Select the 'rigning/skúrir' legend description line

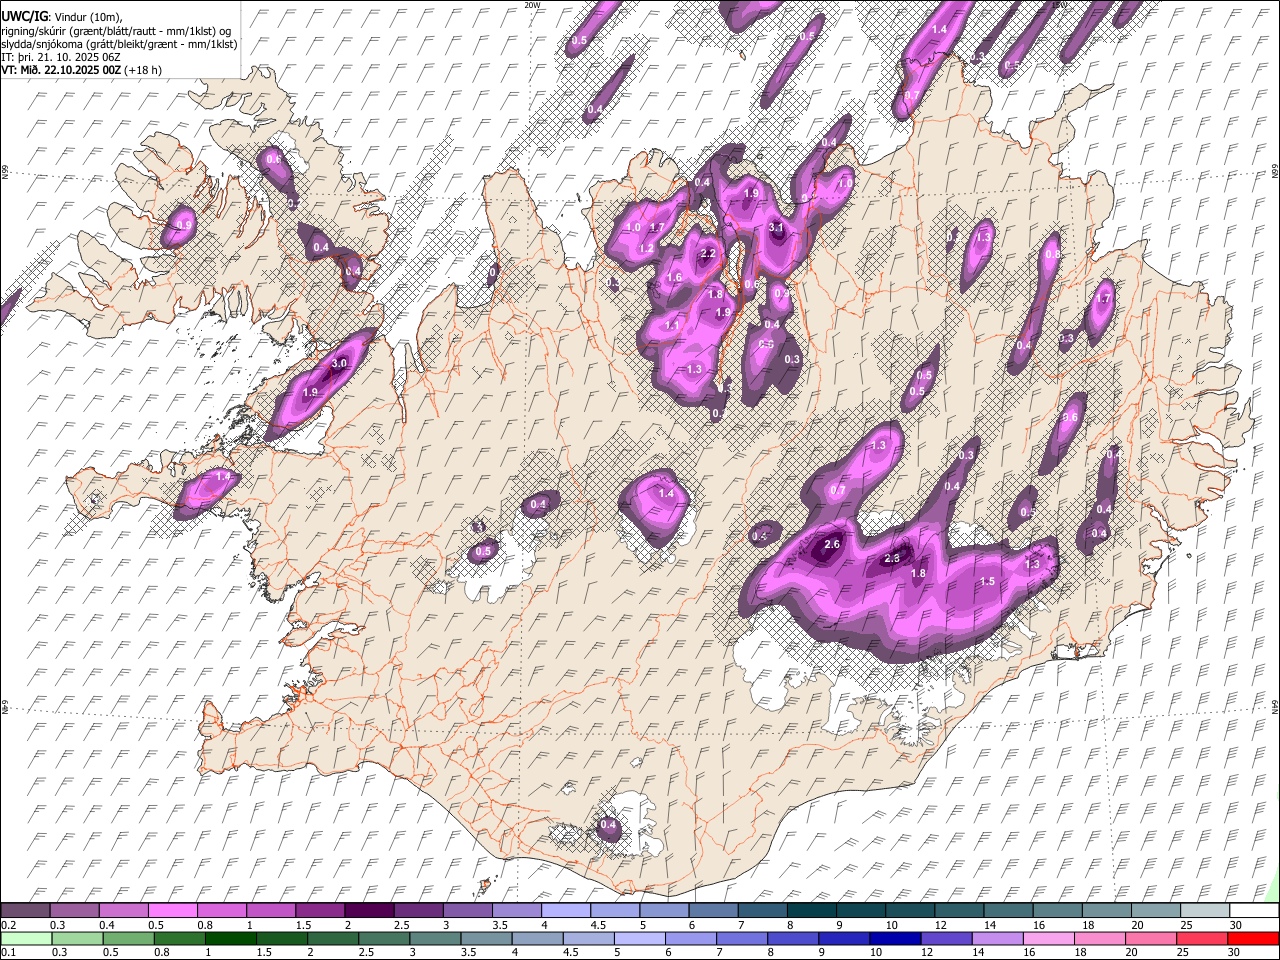click(x=118, y=30)
